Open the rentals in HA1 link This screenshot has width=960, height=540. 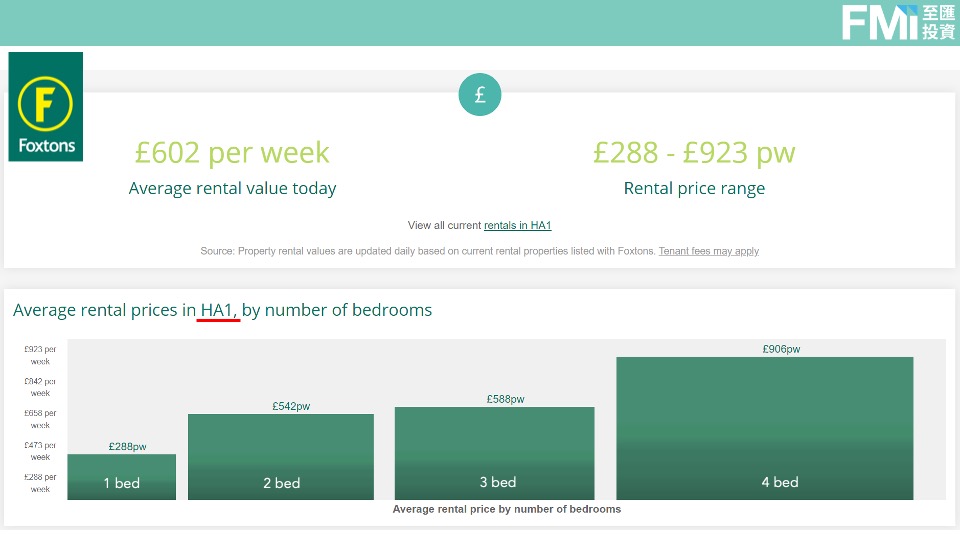517,226
